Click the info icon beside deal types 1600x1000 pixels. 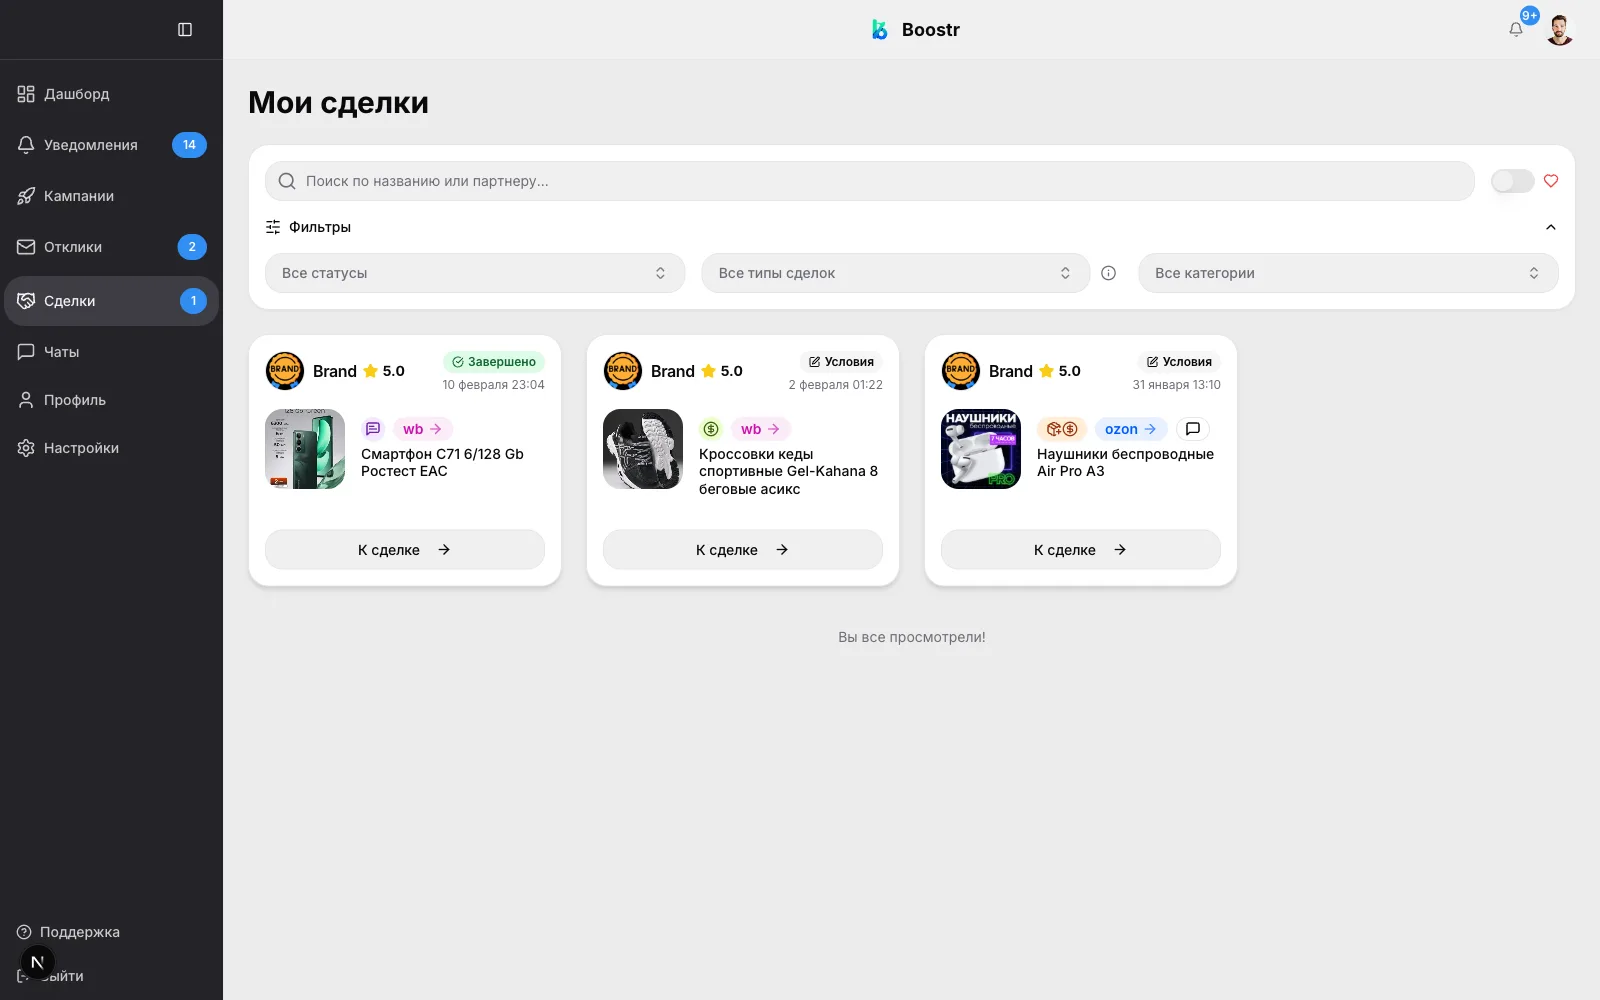[x=1108, y=273]
